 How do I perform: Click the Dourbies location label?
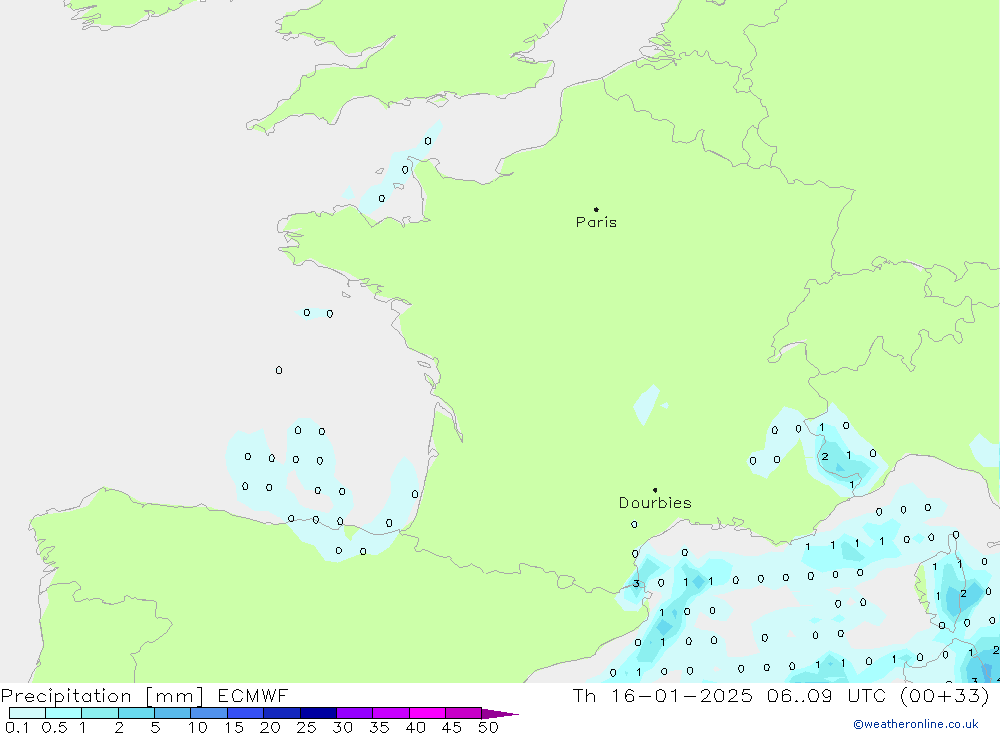655,503
